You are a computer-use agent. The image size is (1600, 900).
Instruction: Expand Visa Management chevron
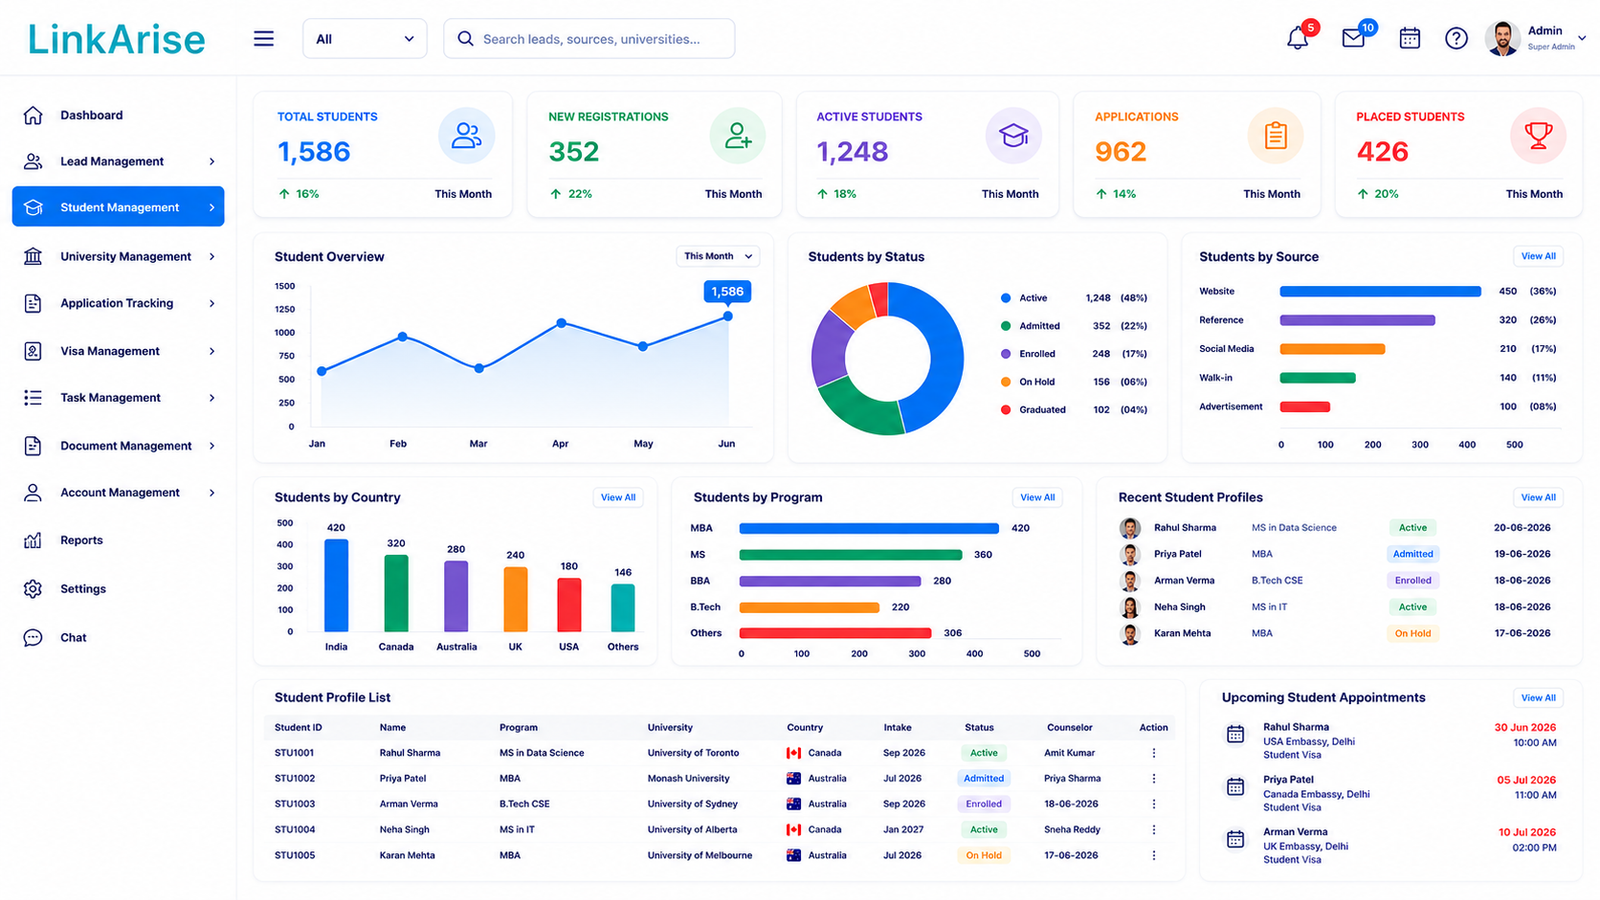pyautogui.click(x=212, y=351)
